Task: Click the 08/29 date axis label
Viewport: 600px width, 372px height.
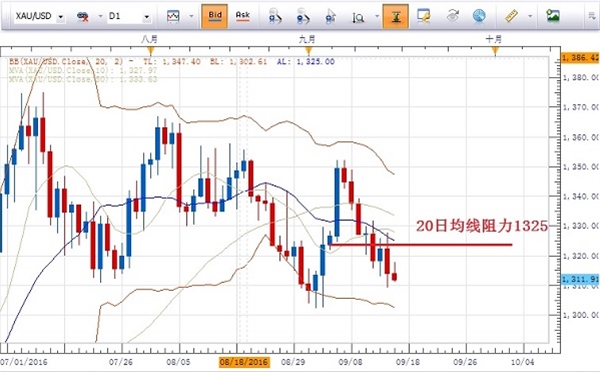Action: tap(293, 362)
